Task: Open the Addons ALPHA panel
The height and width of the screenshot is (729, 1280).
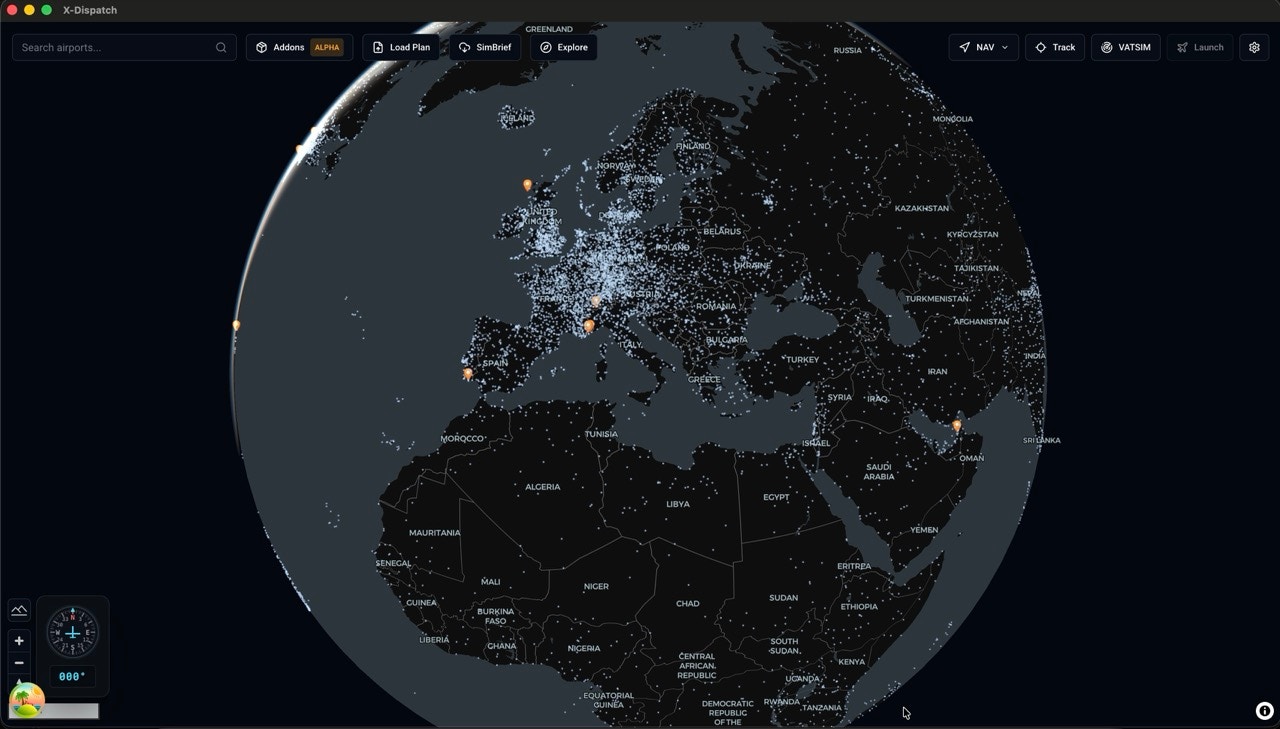Action: coord(299,47)
